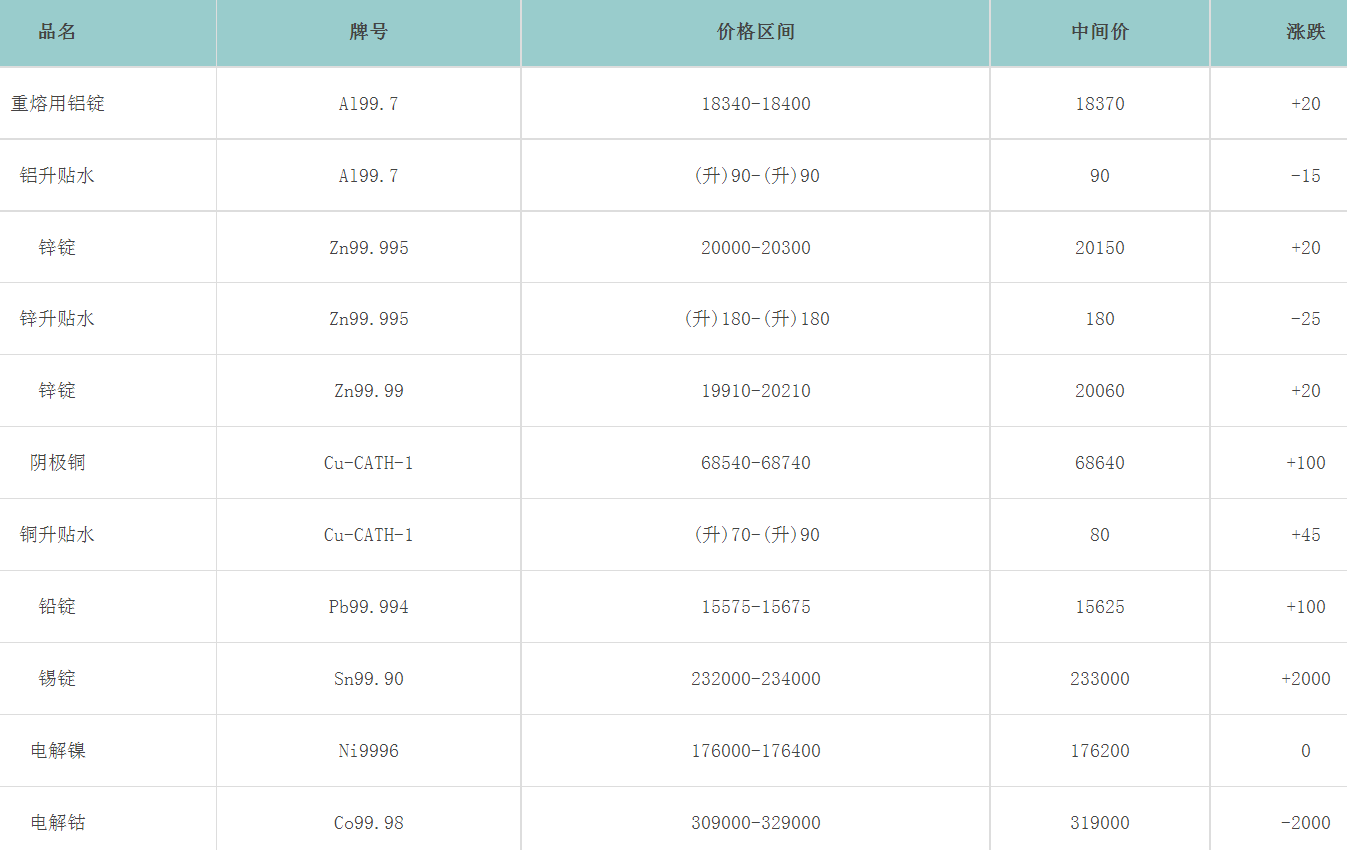Open the 重熔用铝锭 product name
This screenshot has height=850, width=1347.
click(x=57, y=104)
